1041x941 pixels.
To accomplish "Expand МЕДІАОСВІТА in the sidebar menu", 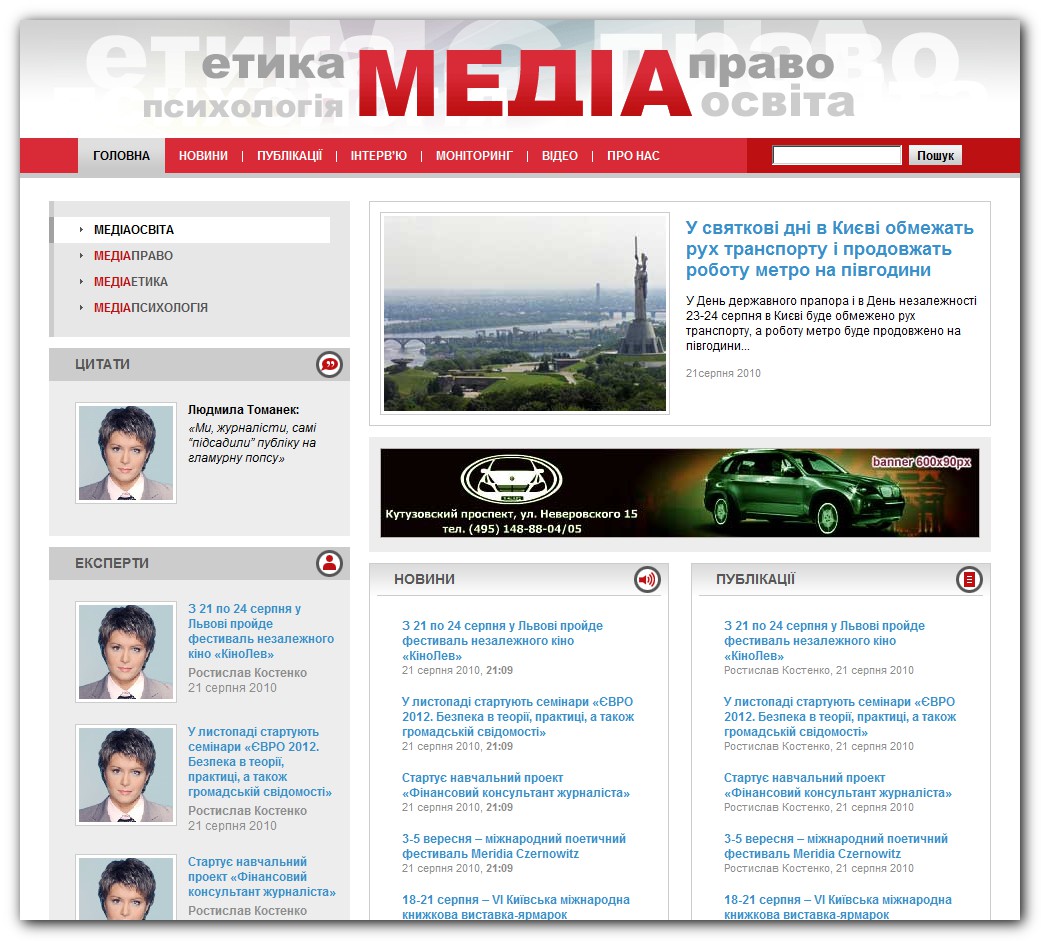I will coord(134,229).
